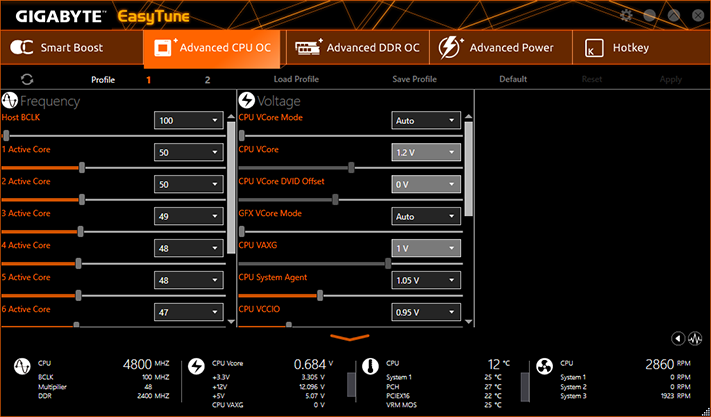
Task: Click the orange chevron expander below panels
Action: (350, 337)
